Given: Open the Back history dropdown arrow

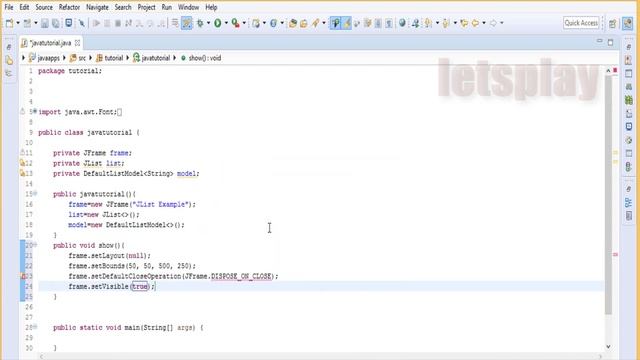Looking at the screenshot, I should [484, 23].
